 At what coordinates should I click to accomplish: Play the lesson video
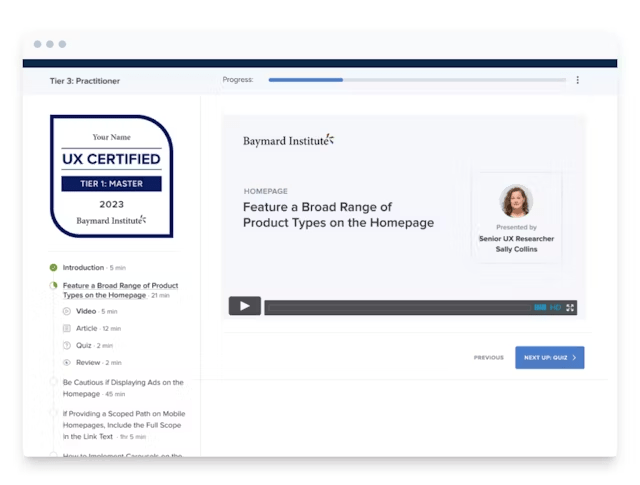[244, 306]
